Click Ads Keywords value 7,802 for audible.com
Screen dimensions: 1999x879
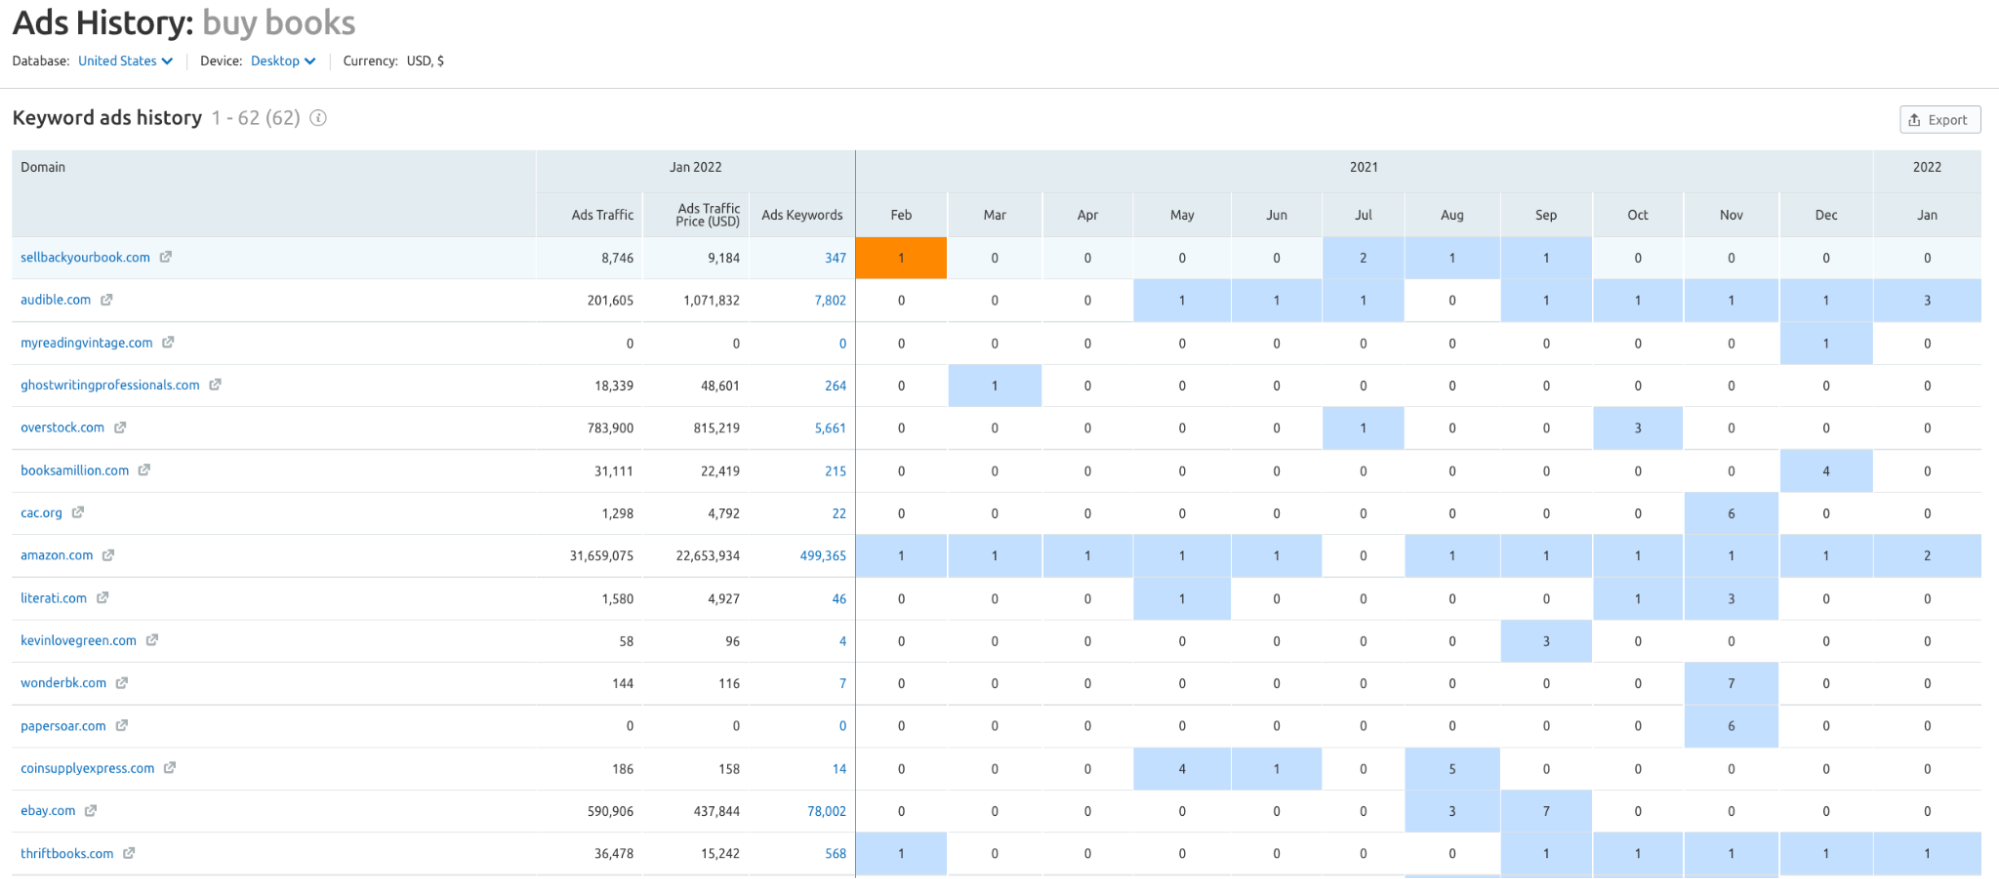tap(830, 300)
